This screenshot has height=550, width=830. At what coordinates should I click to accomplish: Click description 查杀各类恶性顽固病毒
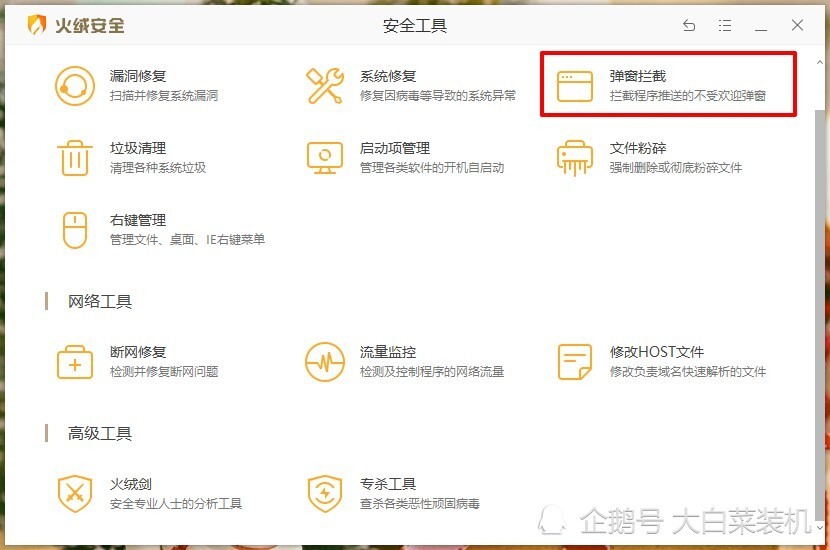tap(420, 503)
